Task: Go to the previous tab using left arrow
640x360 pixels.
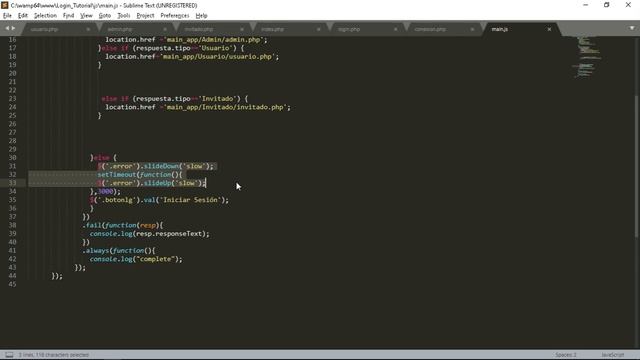Action: pos(7,28)
